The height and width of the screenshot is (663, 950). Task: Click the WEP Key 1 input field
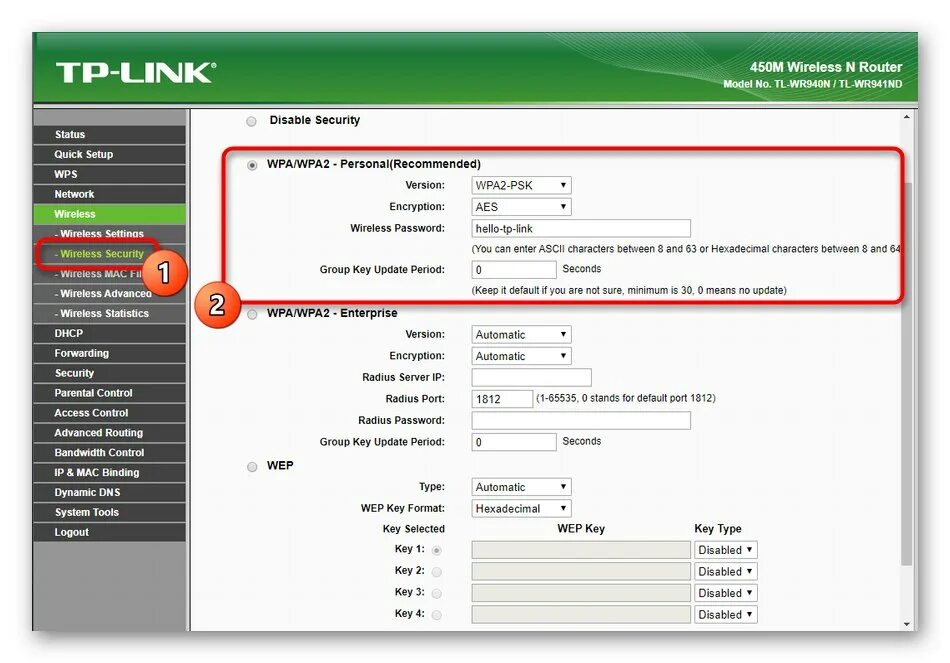(x=581, y=550)
